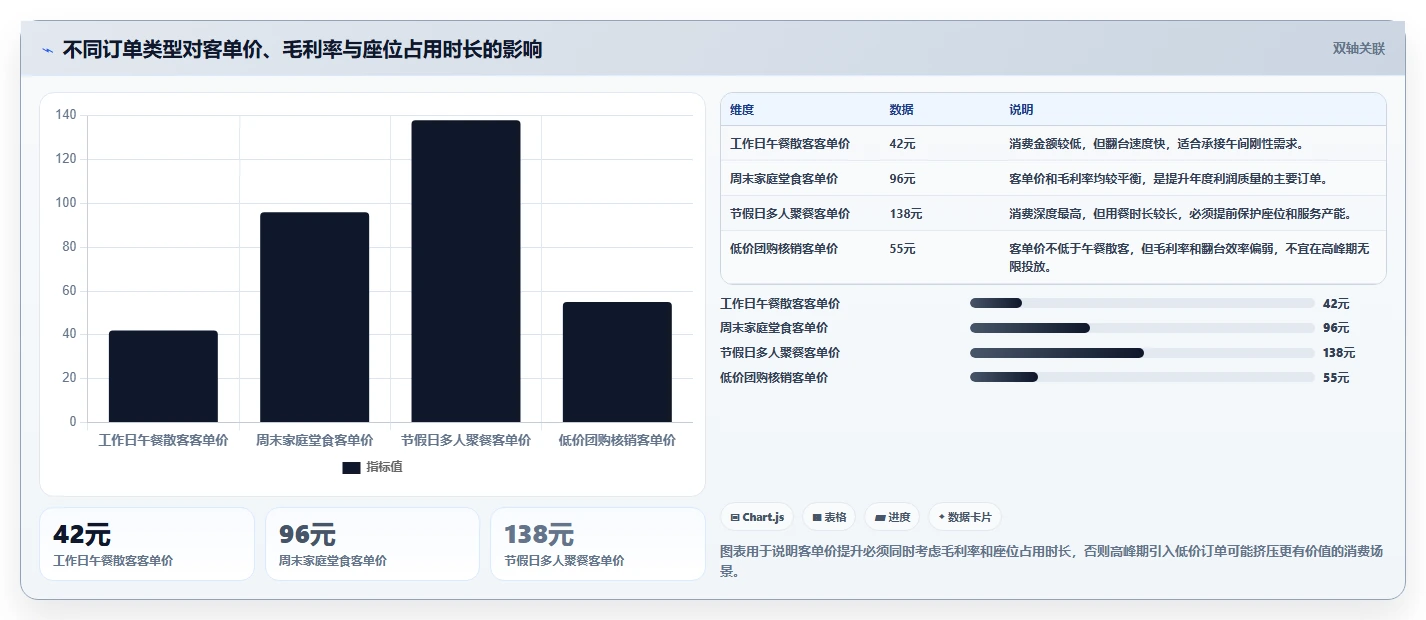Click the 说明 column header
1426x620 pixels.
coord(1021,110)
